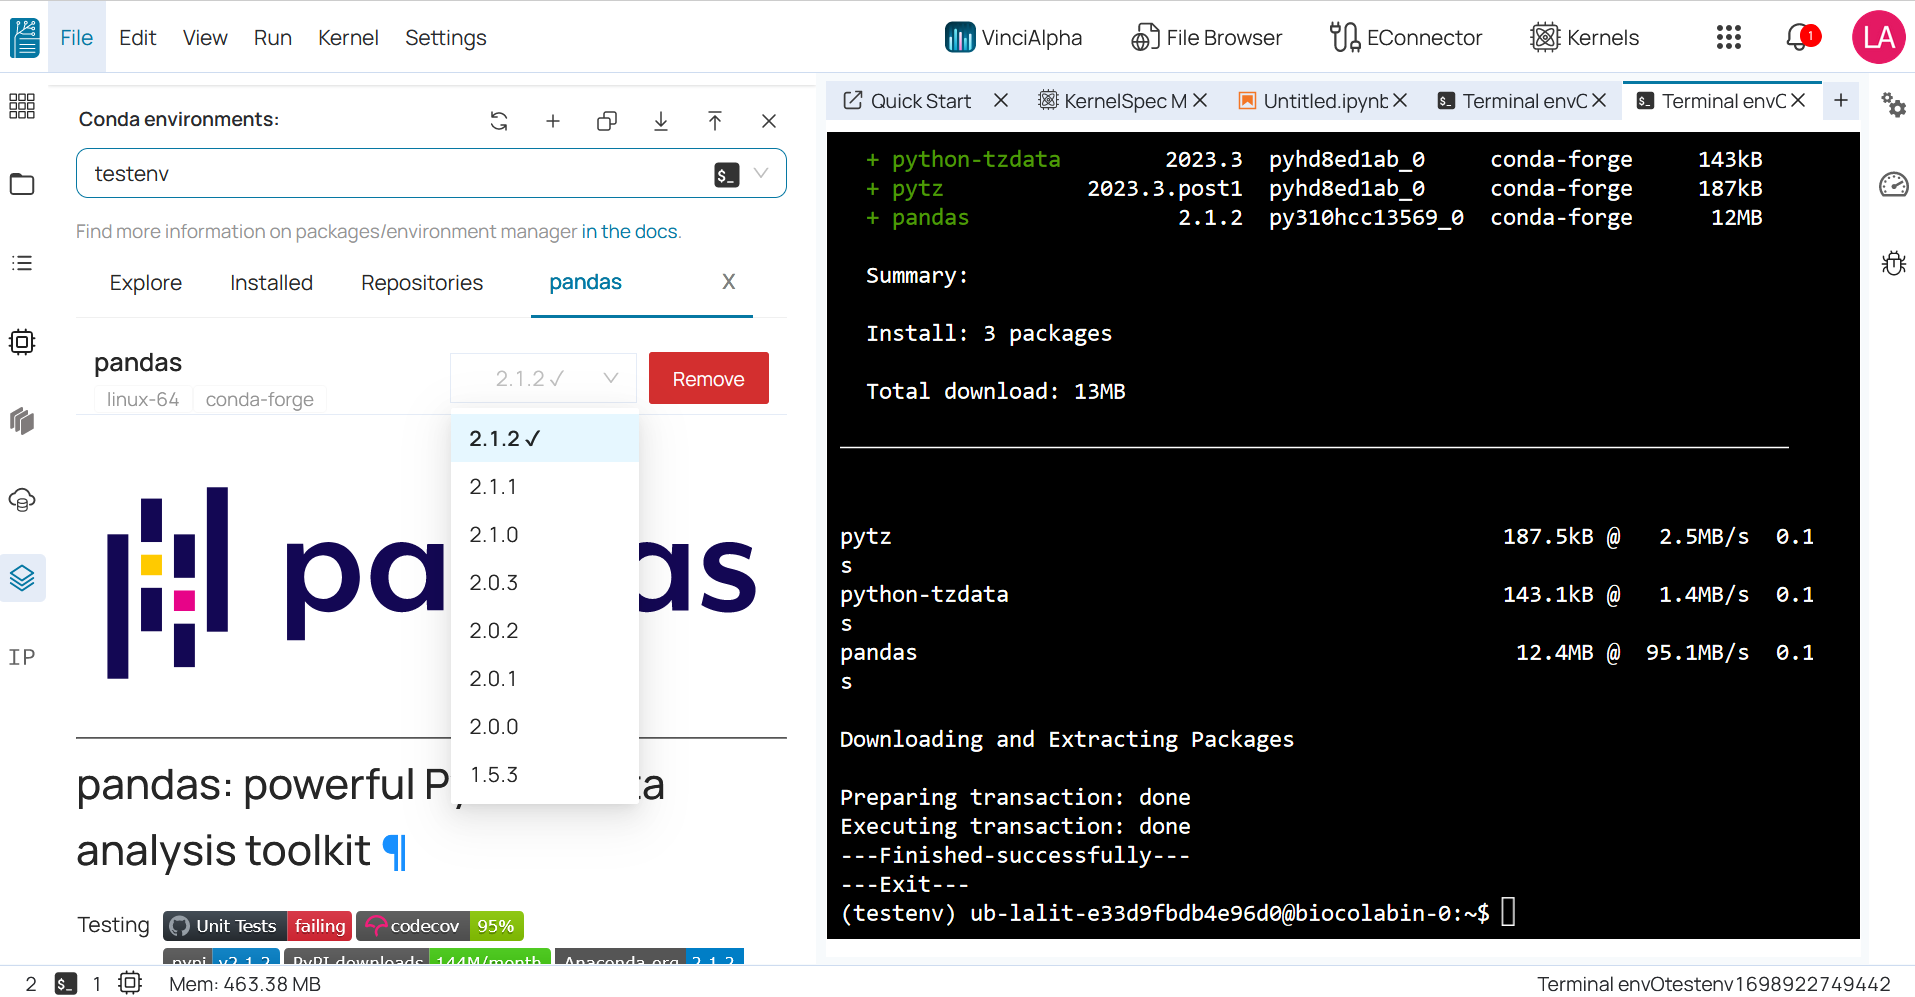Export conda environment with upload arrow
The width and height of the screenshot is (1915, 997).
[715, 121]
